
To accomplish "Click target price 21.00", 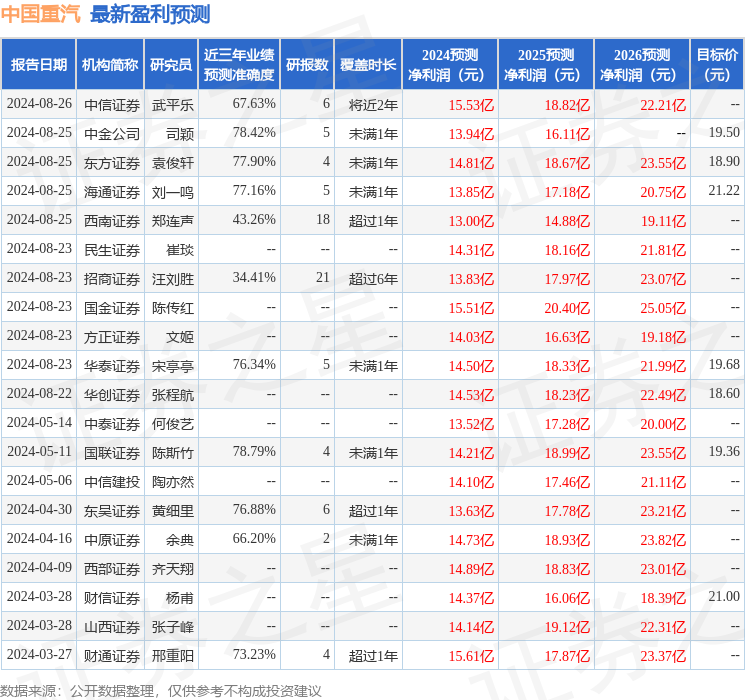I will pos(724,596).
